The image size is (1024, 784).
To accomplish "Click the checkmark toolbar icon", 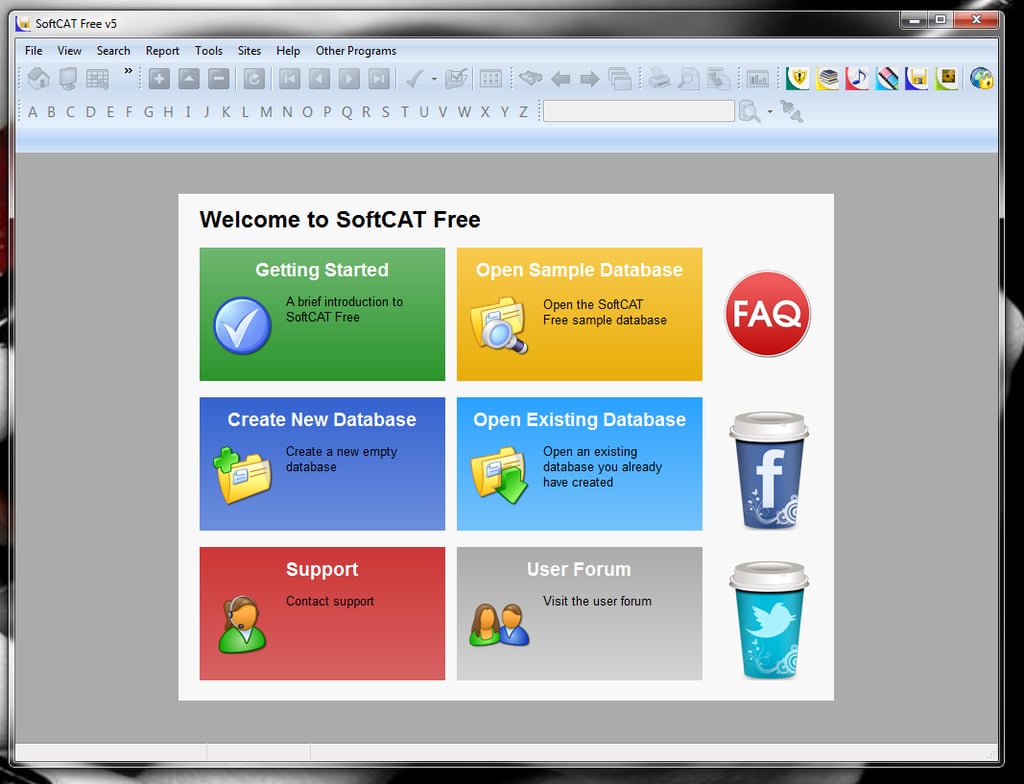I will pos(414,79).
